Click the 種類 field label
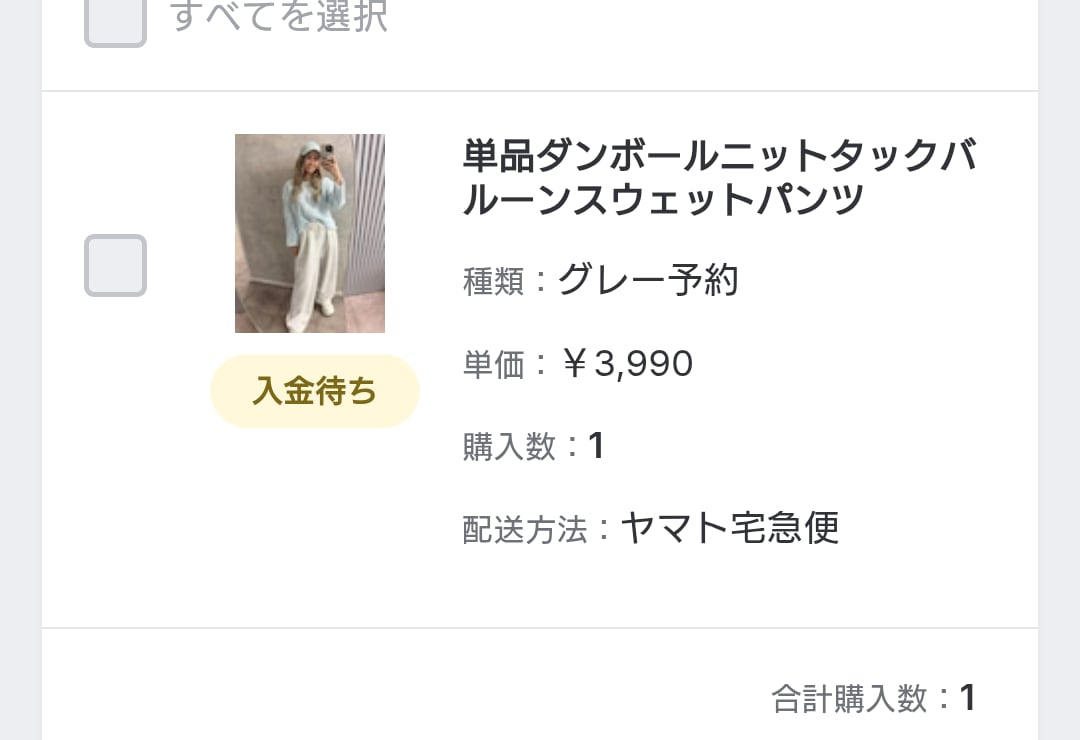Screen dimensions: 1080x740 [494, 282]
